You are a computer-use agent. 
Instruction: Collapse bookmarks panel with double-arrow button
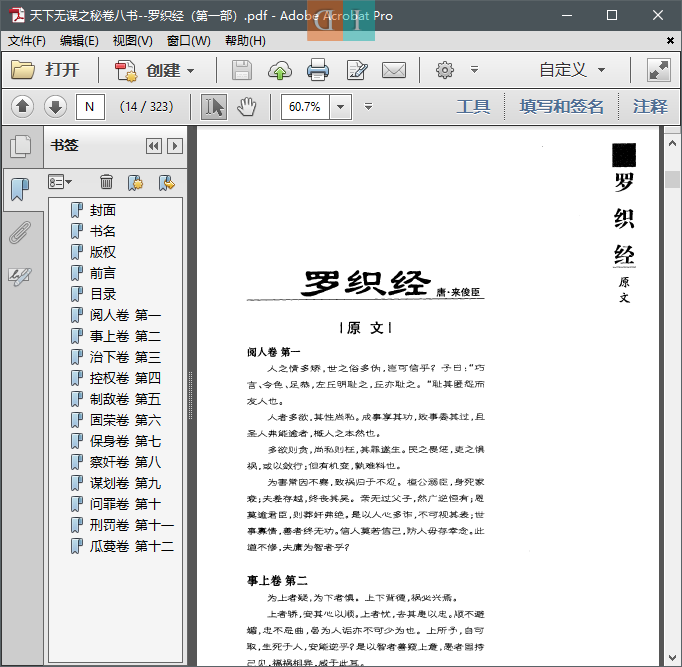[154, 146]
